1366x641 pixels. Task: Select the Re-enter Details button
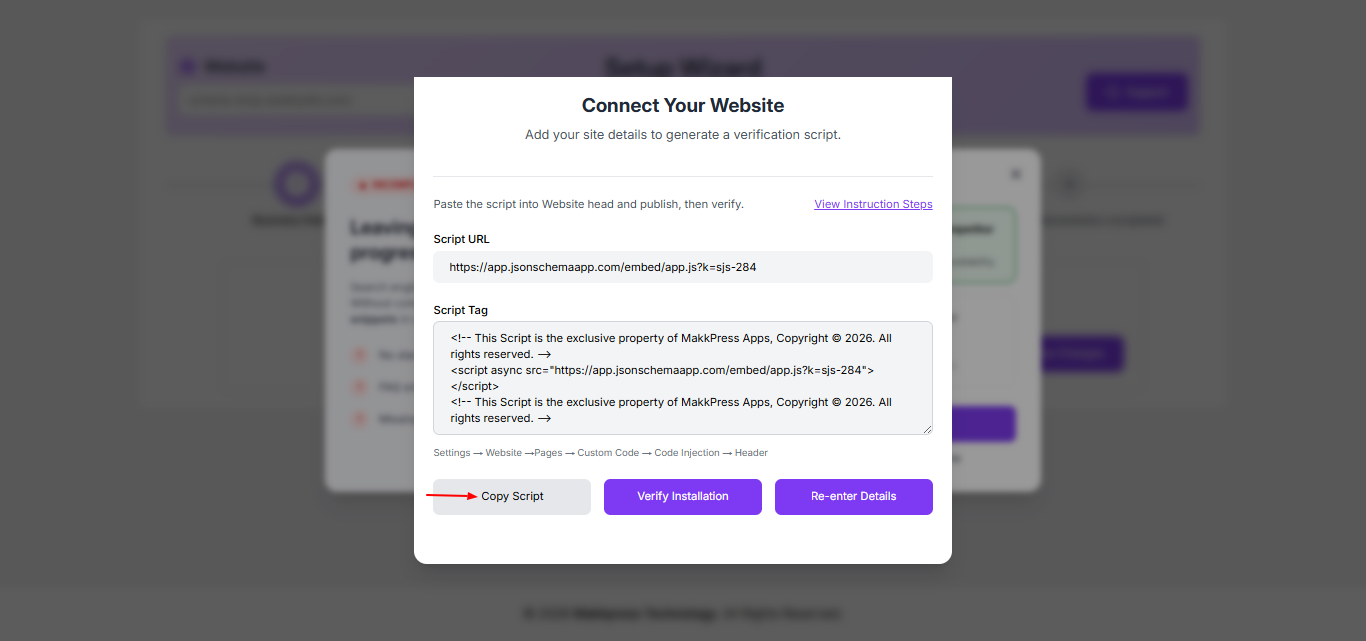(x=853, y=497)
